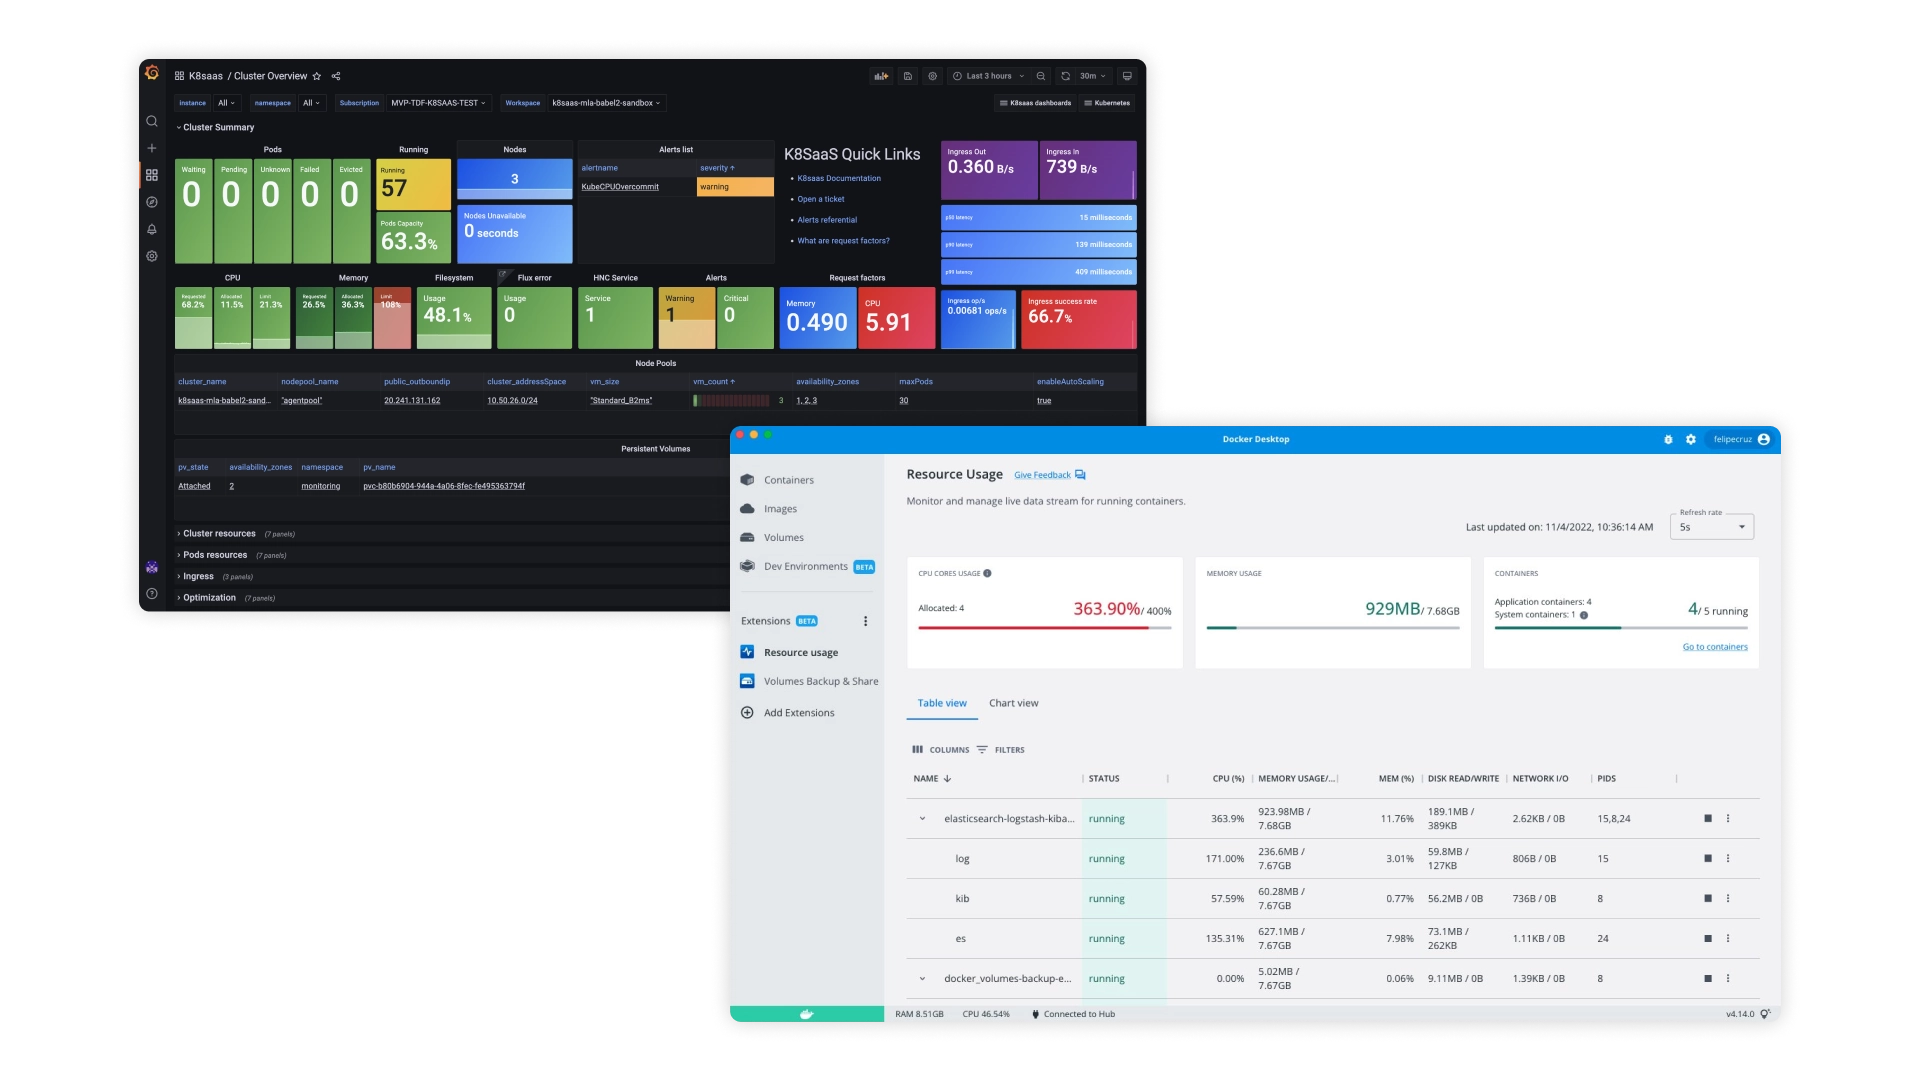Open Containers in the Docker Desktop sidebar

[789, 481]
